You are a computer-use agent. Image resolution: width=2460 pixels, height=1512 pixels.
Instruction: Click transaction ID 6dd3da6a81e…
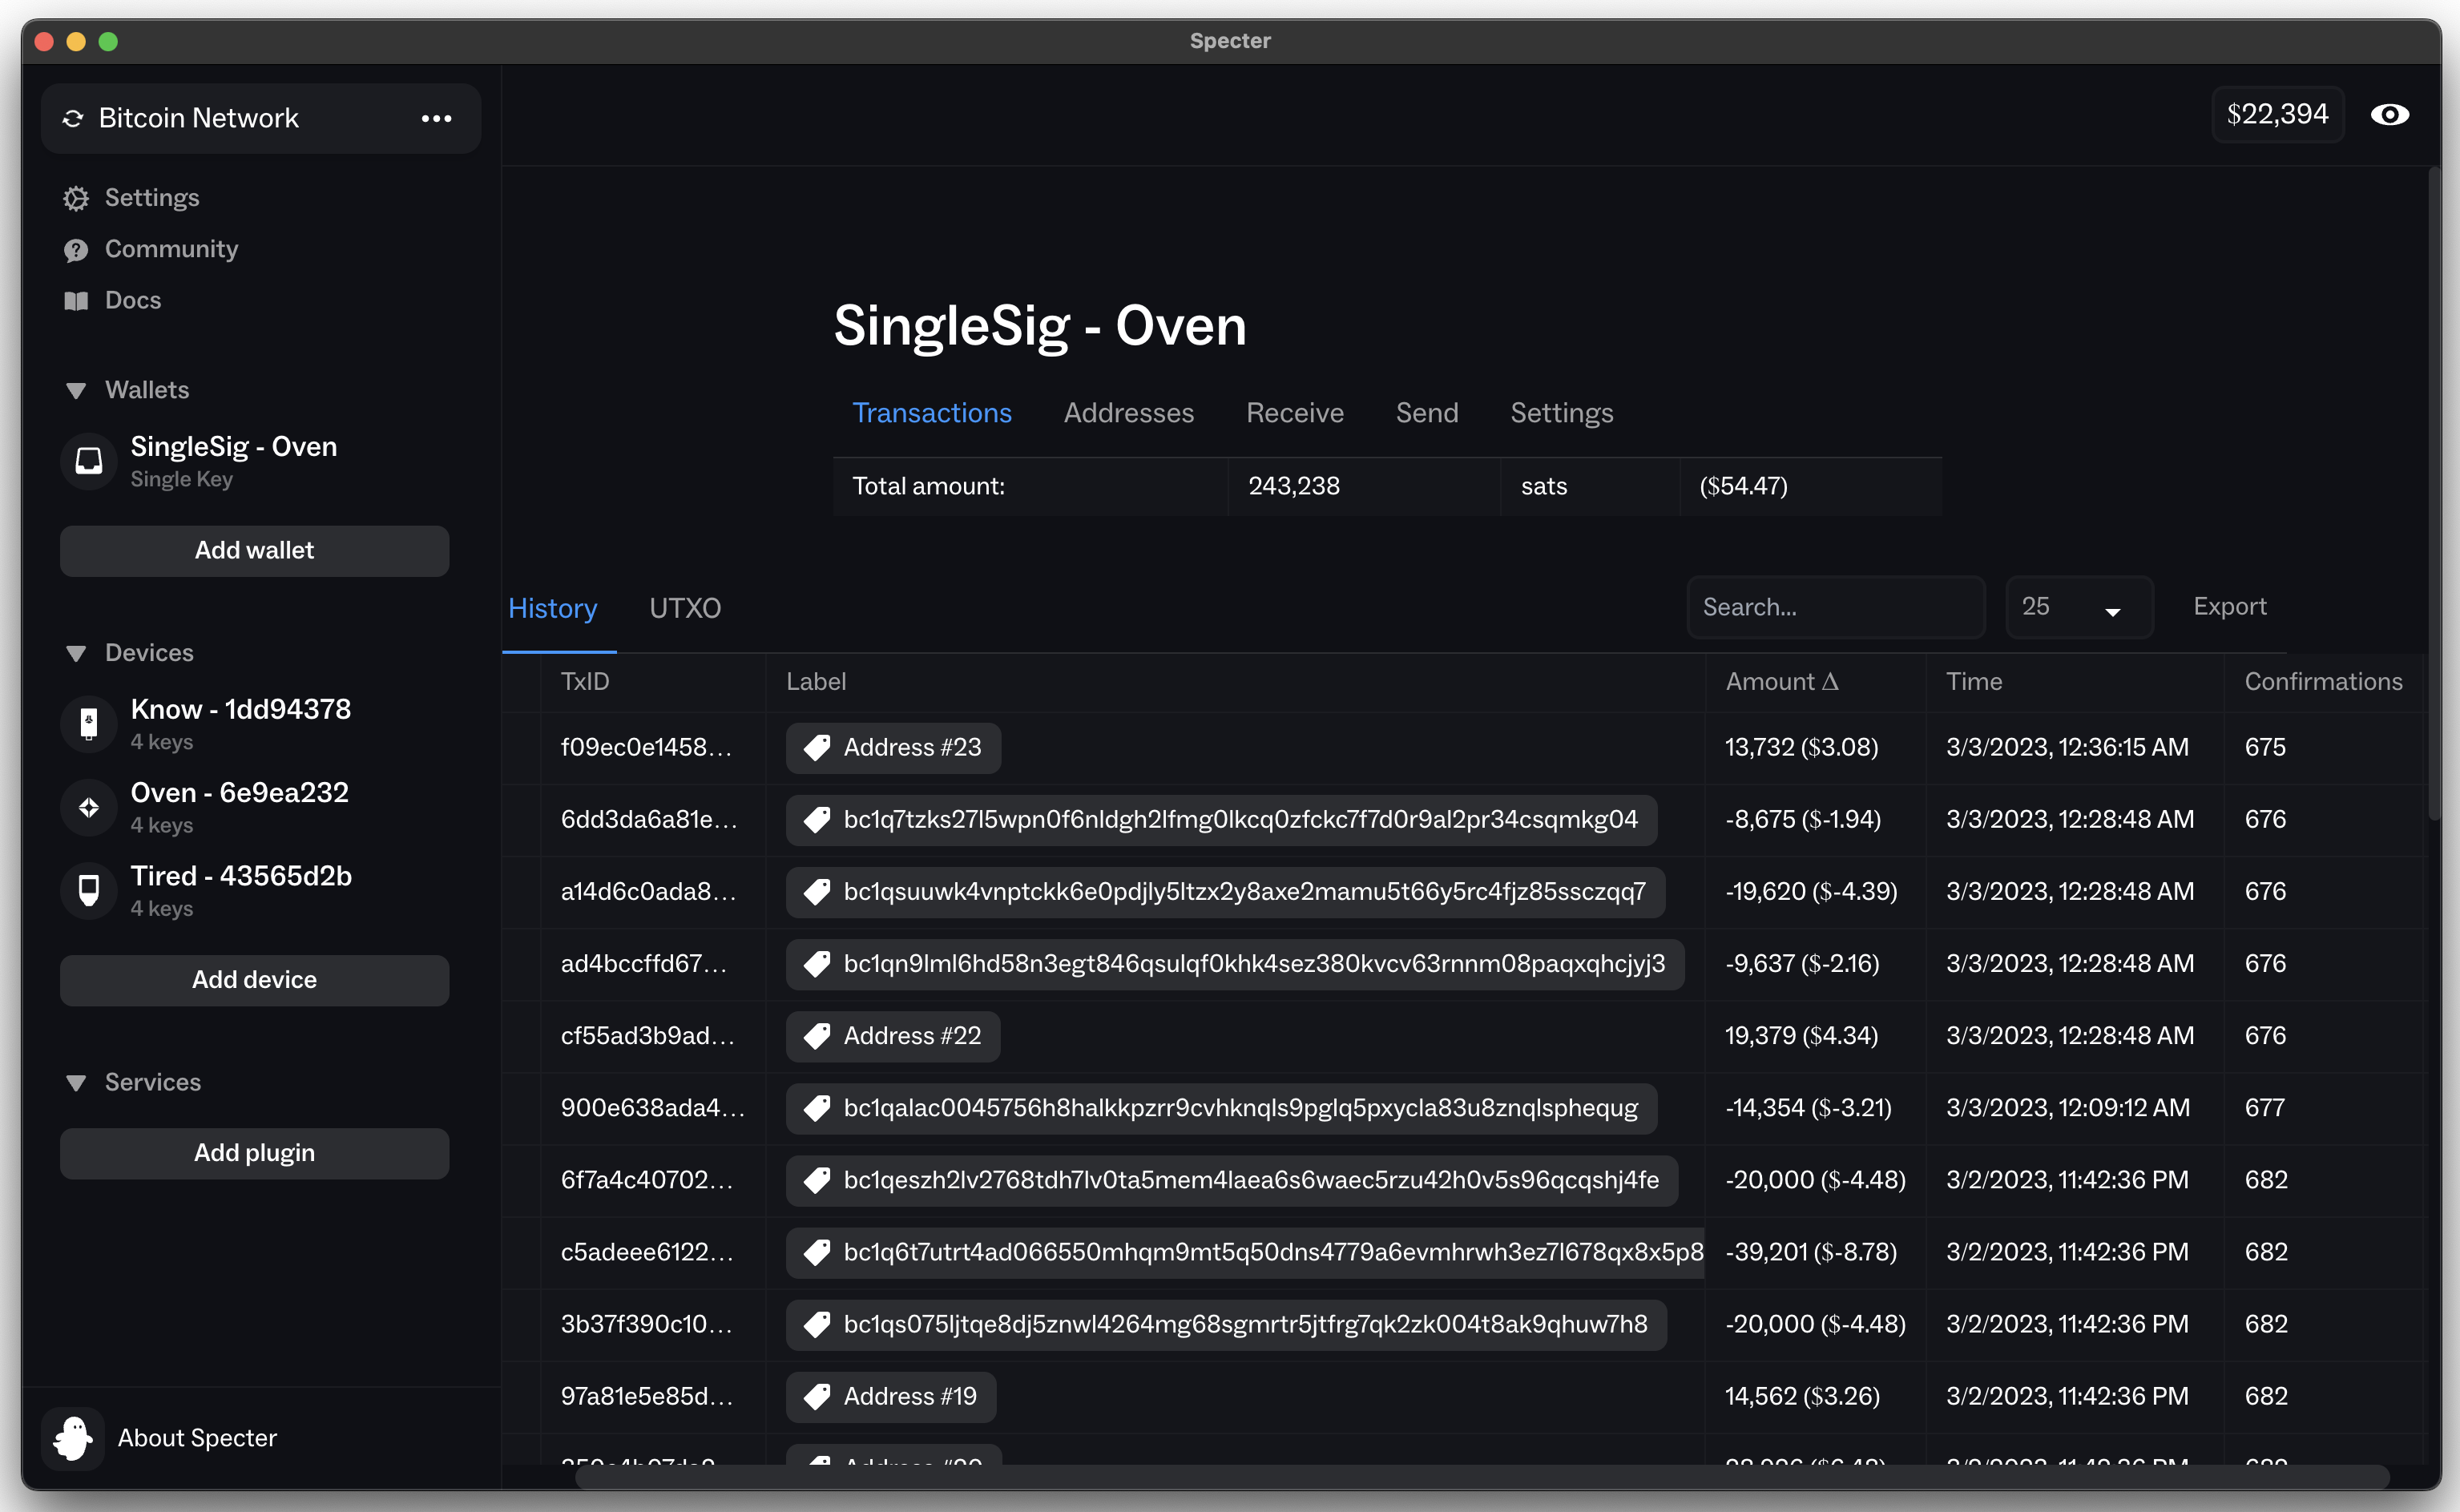tap(649, 819)
